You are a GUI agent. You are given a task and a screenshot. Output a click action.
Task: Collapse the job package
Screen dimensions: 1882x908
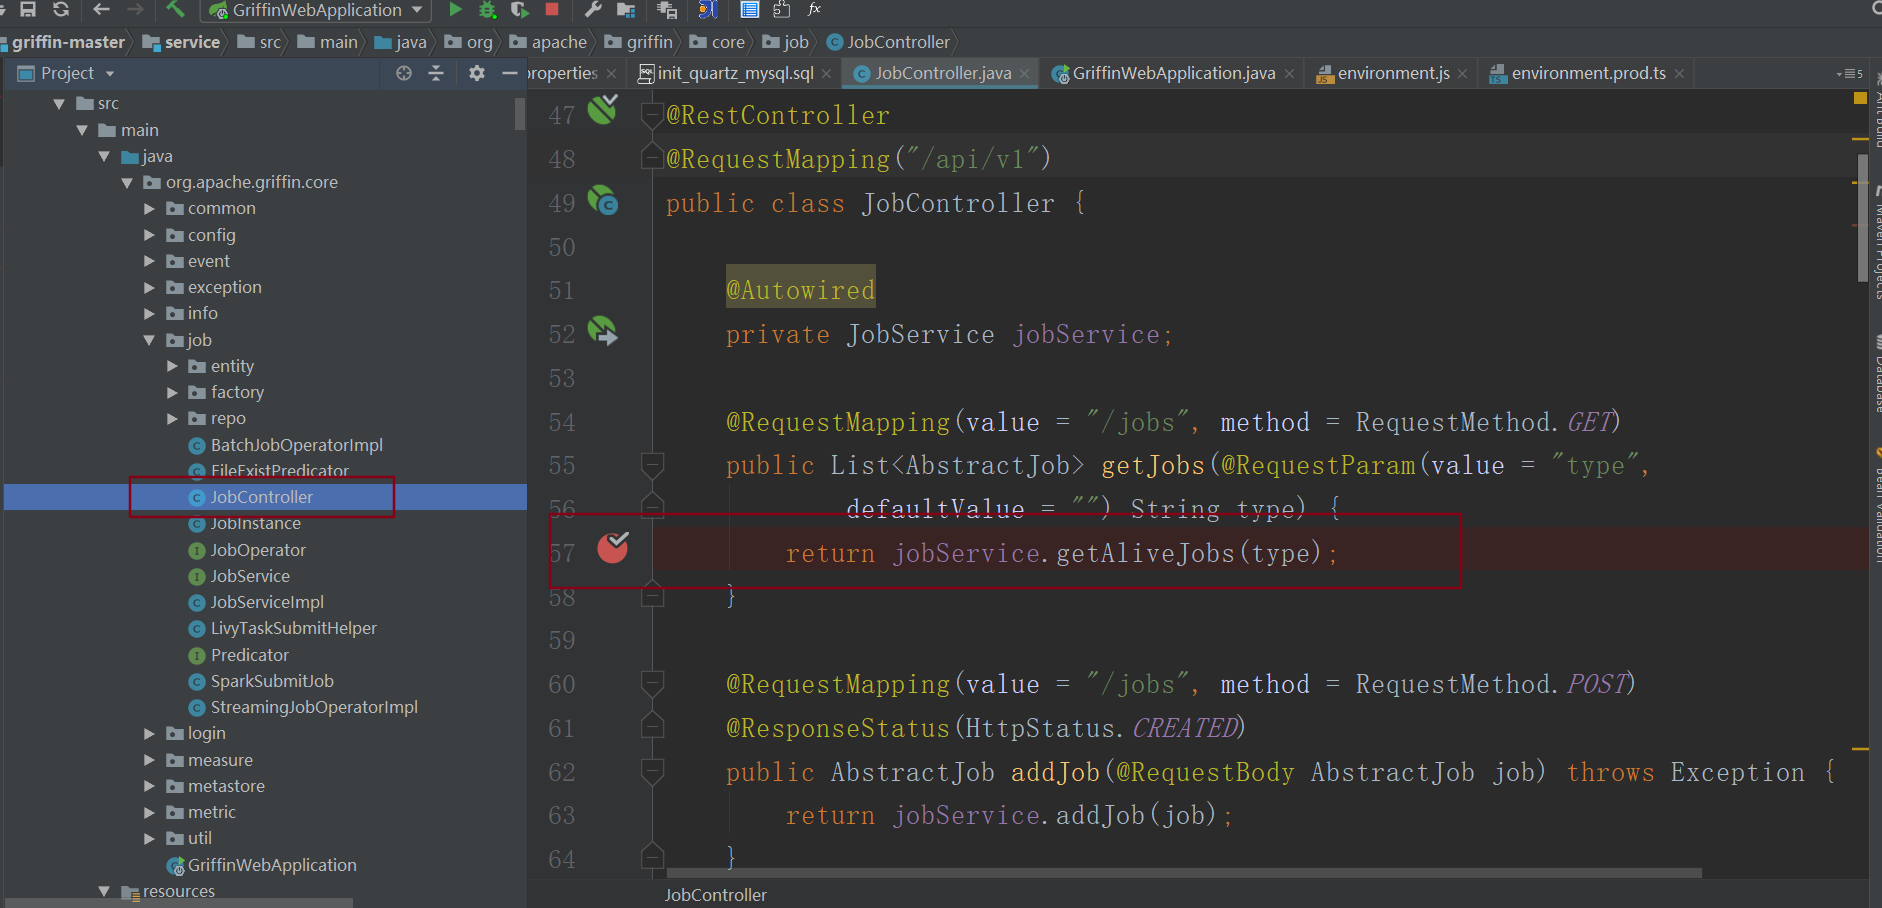tap(149, 340)
